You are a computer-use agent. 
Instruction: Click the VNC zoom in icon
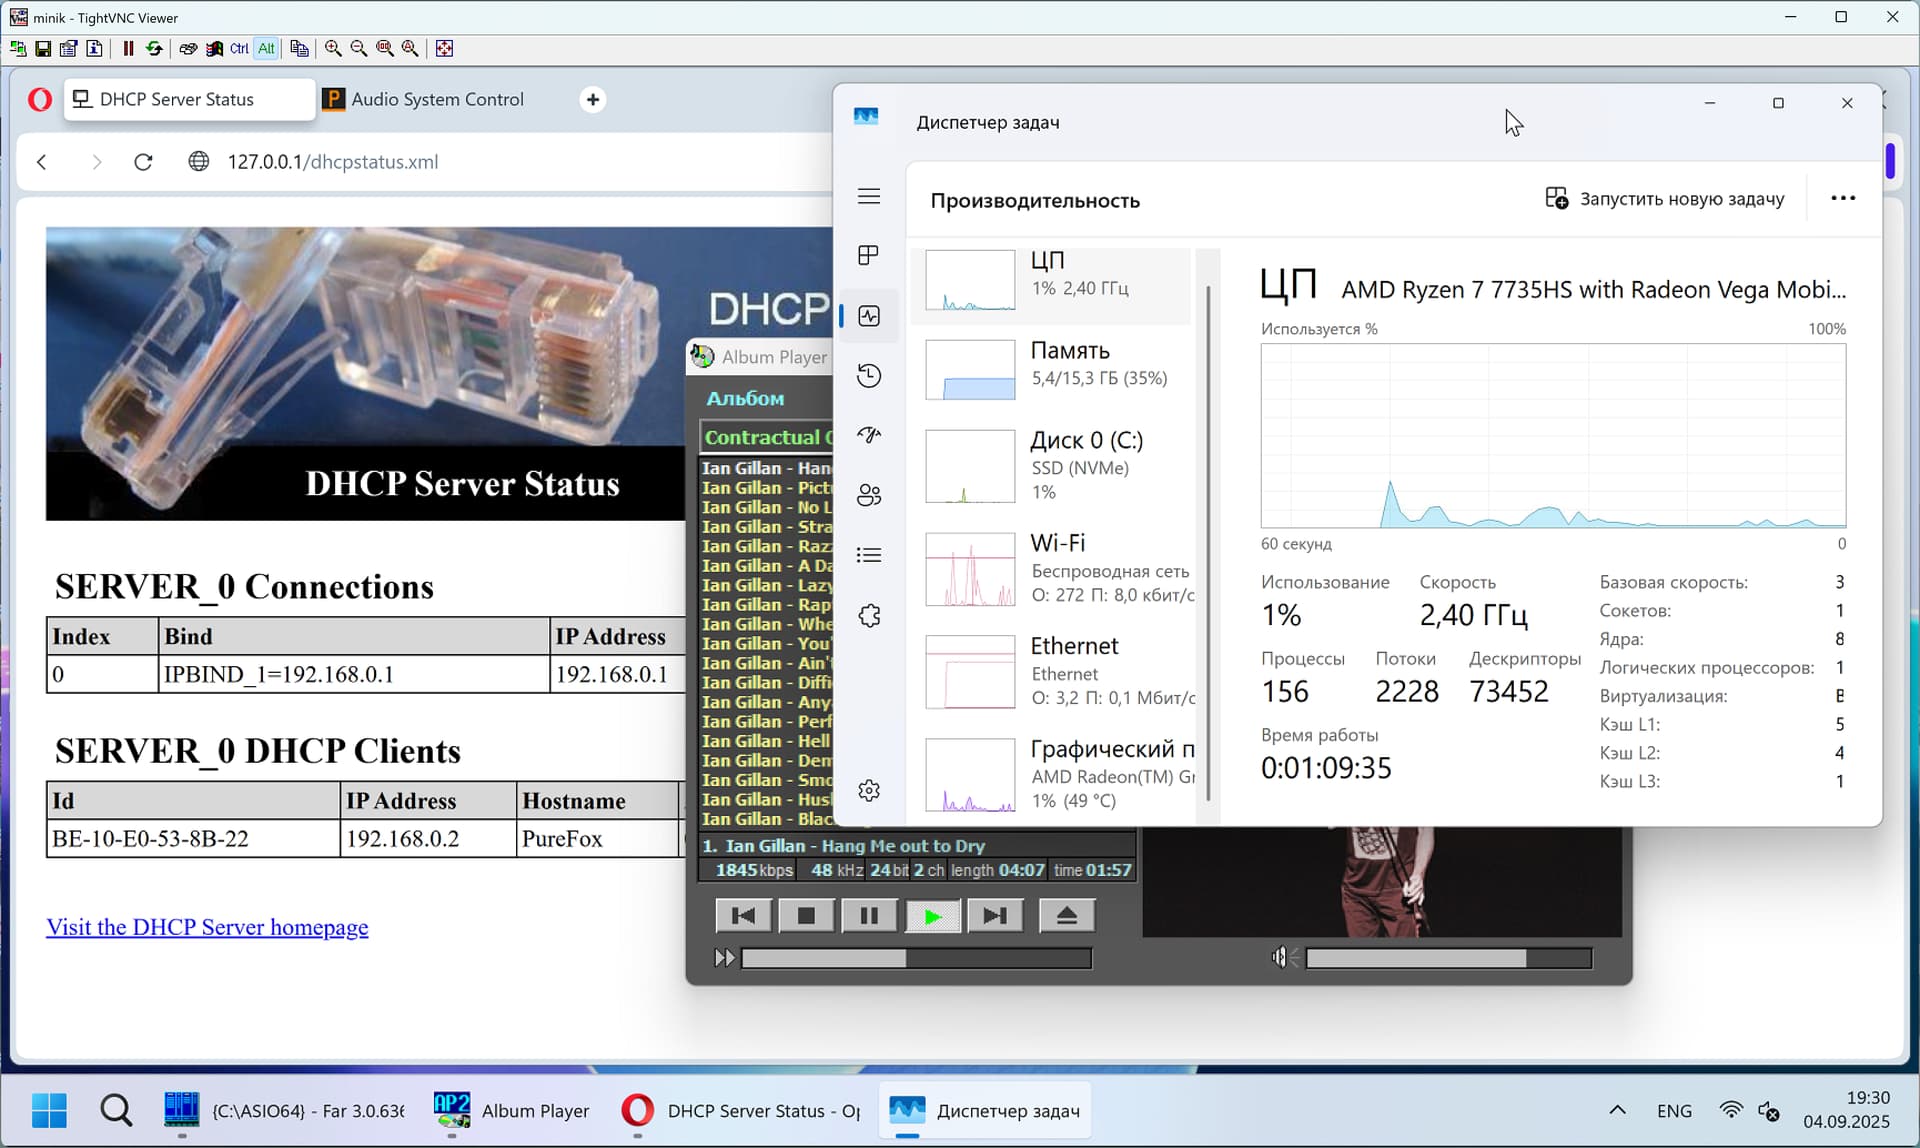coord(333,48)
